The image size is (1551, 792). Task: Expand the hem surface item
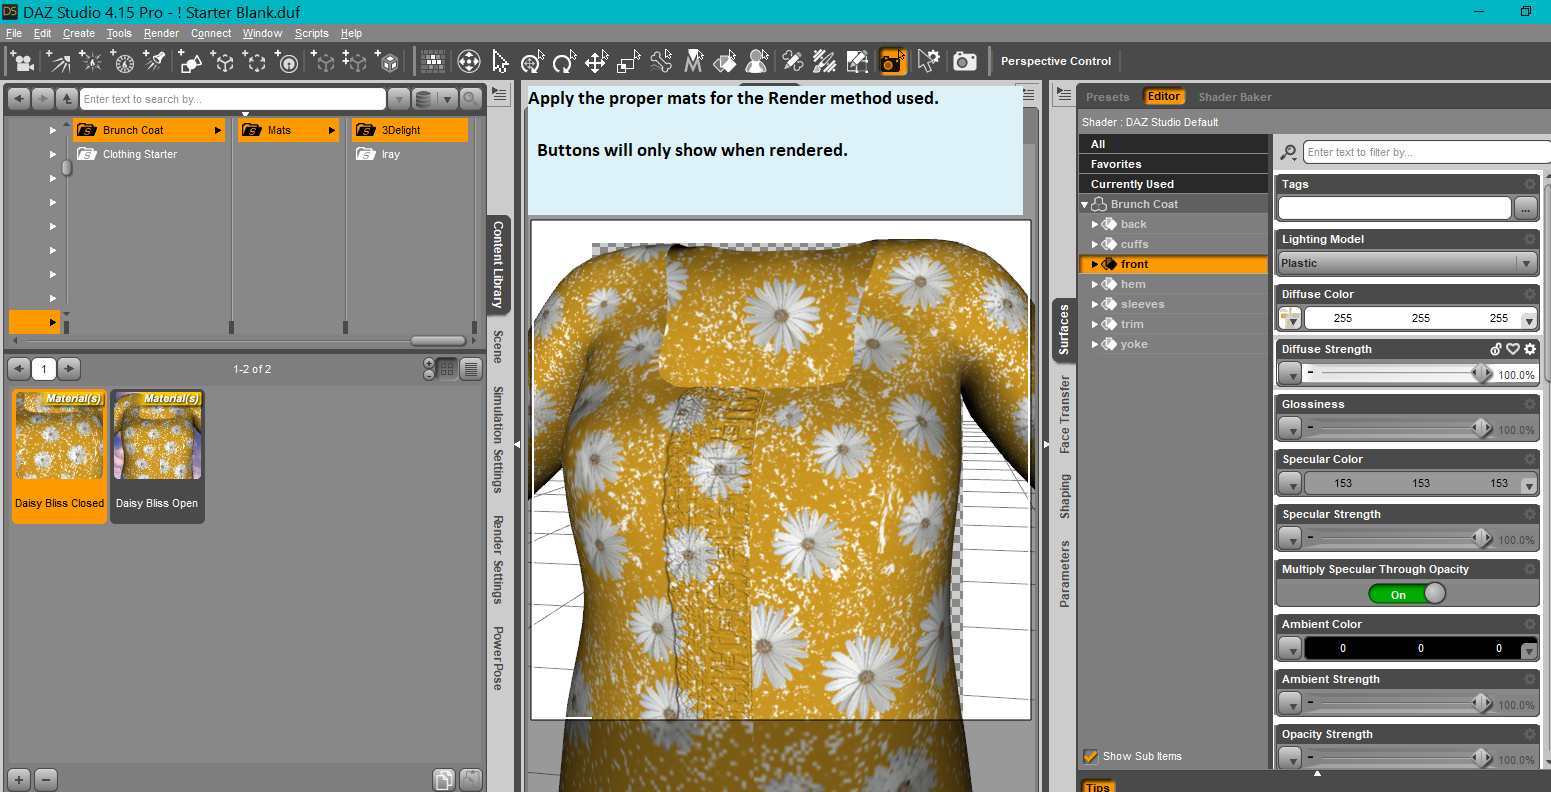pos(1095,284)
